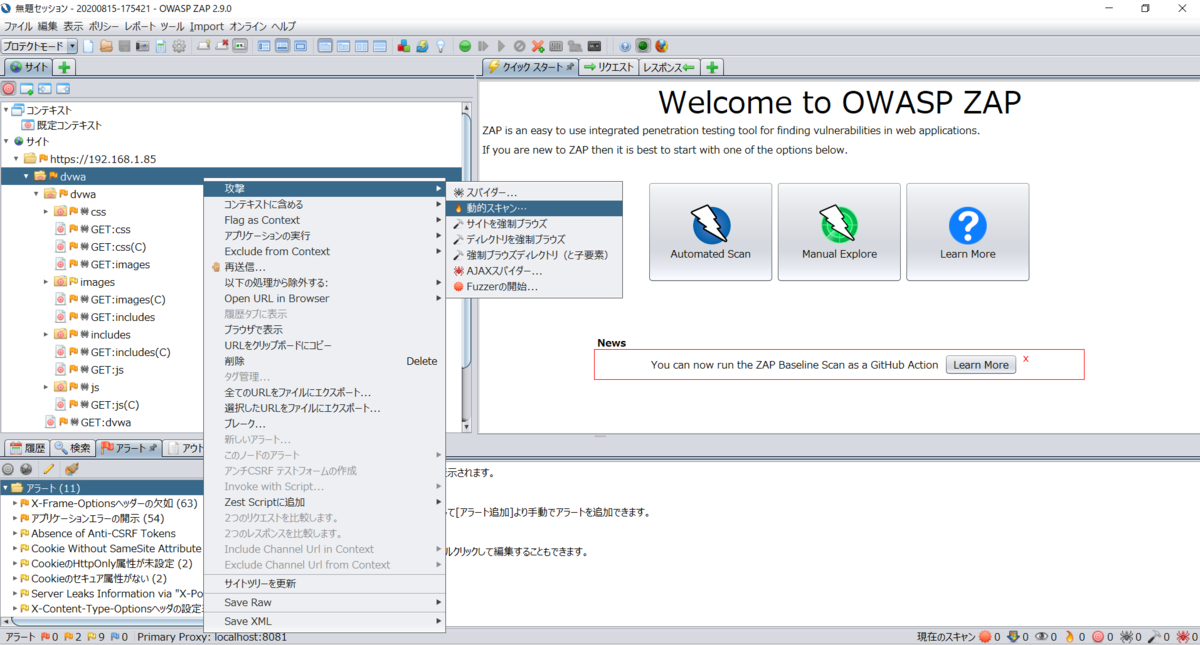Click Primary Proxy: localhost:8081 in status bar
Viewport: 1200px width, 645px height.
[x=212, y=636]
